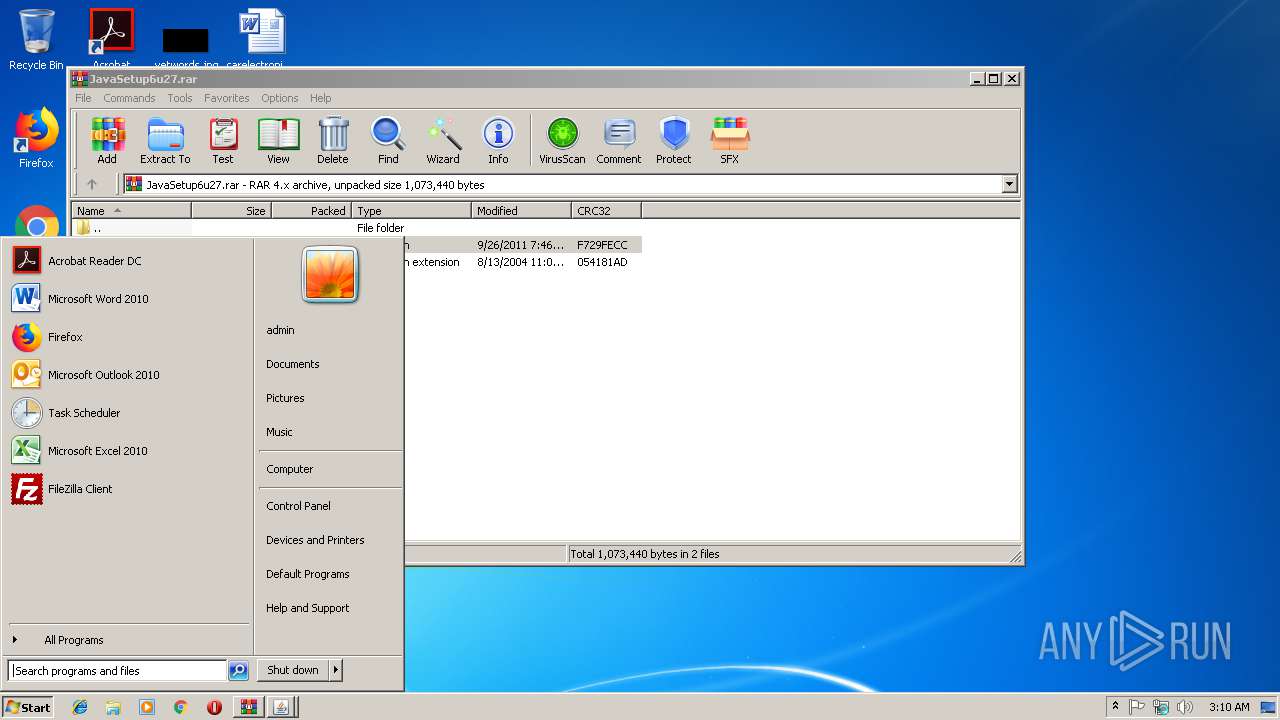Screen dimensions: 1280x720
Task: Click Internet Explorer icon in taskbar
Action: tap(80, 707)
